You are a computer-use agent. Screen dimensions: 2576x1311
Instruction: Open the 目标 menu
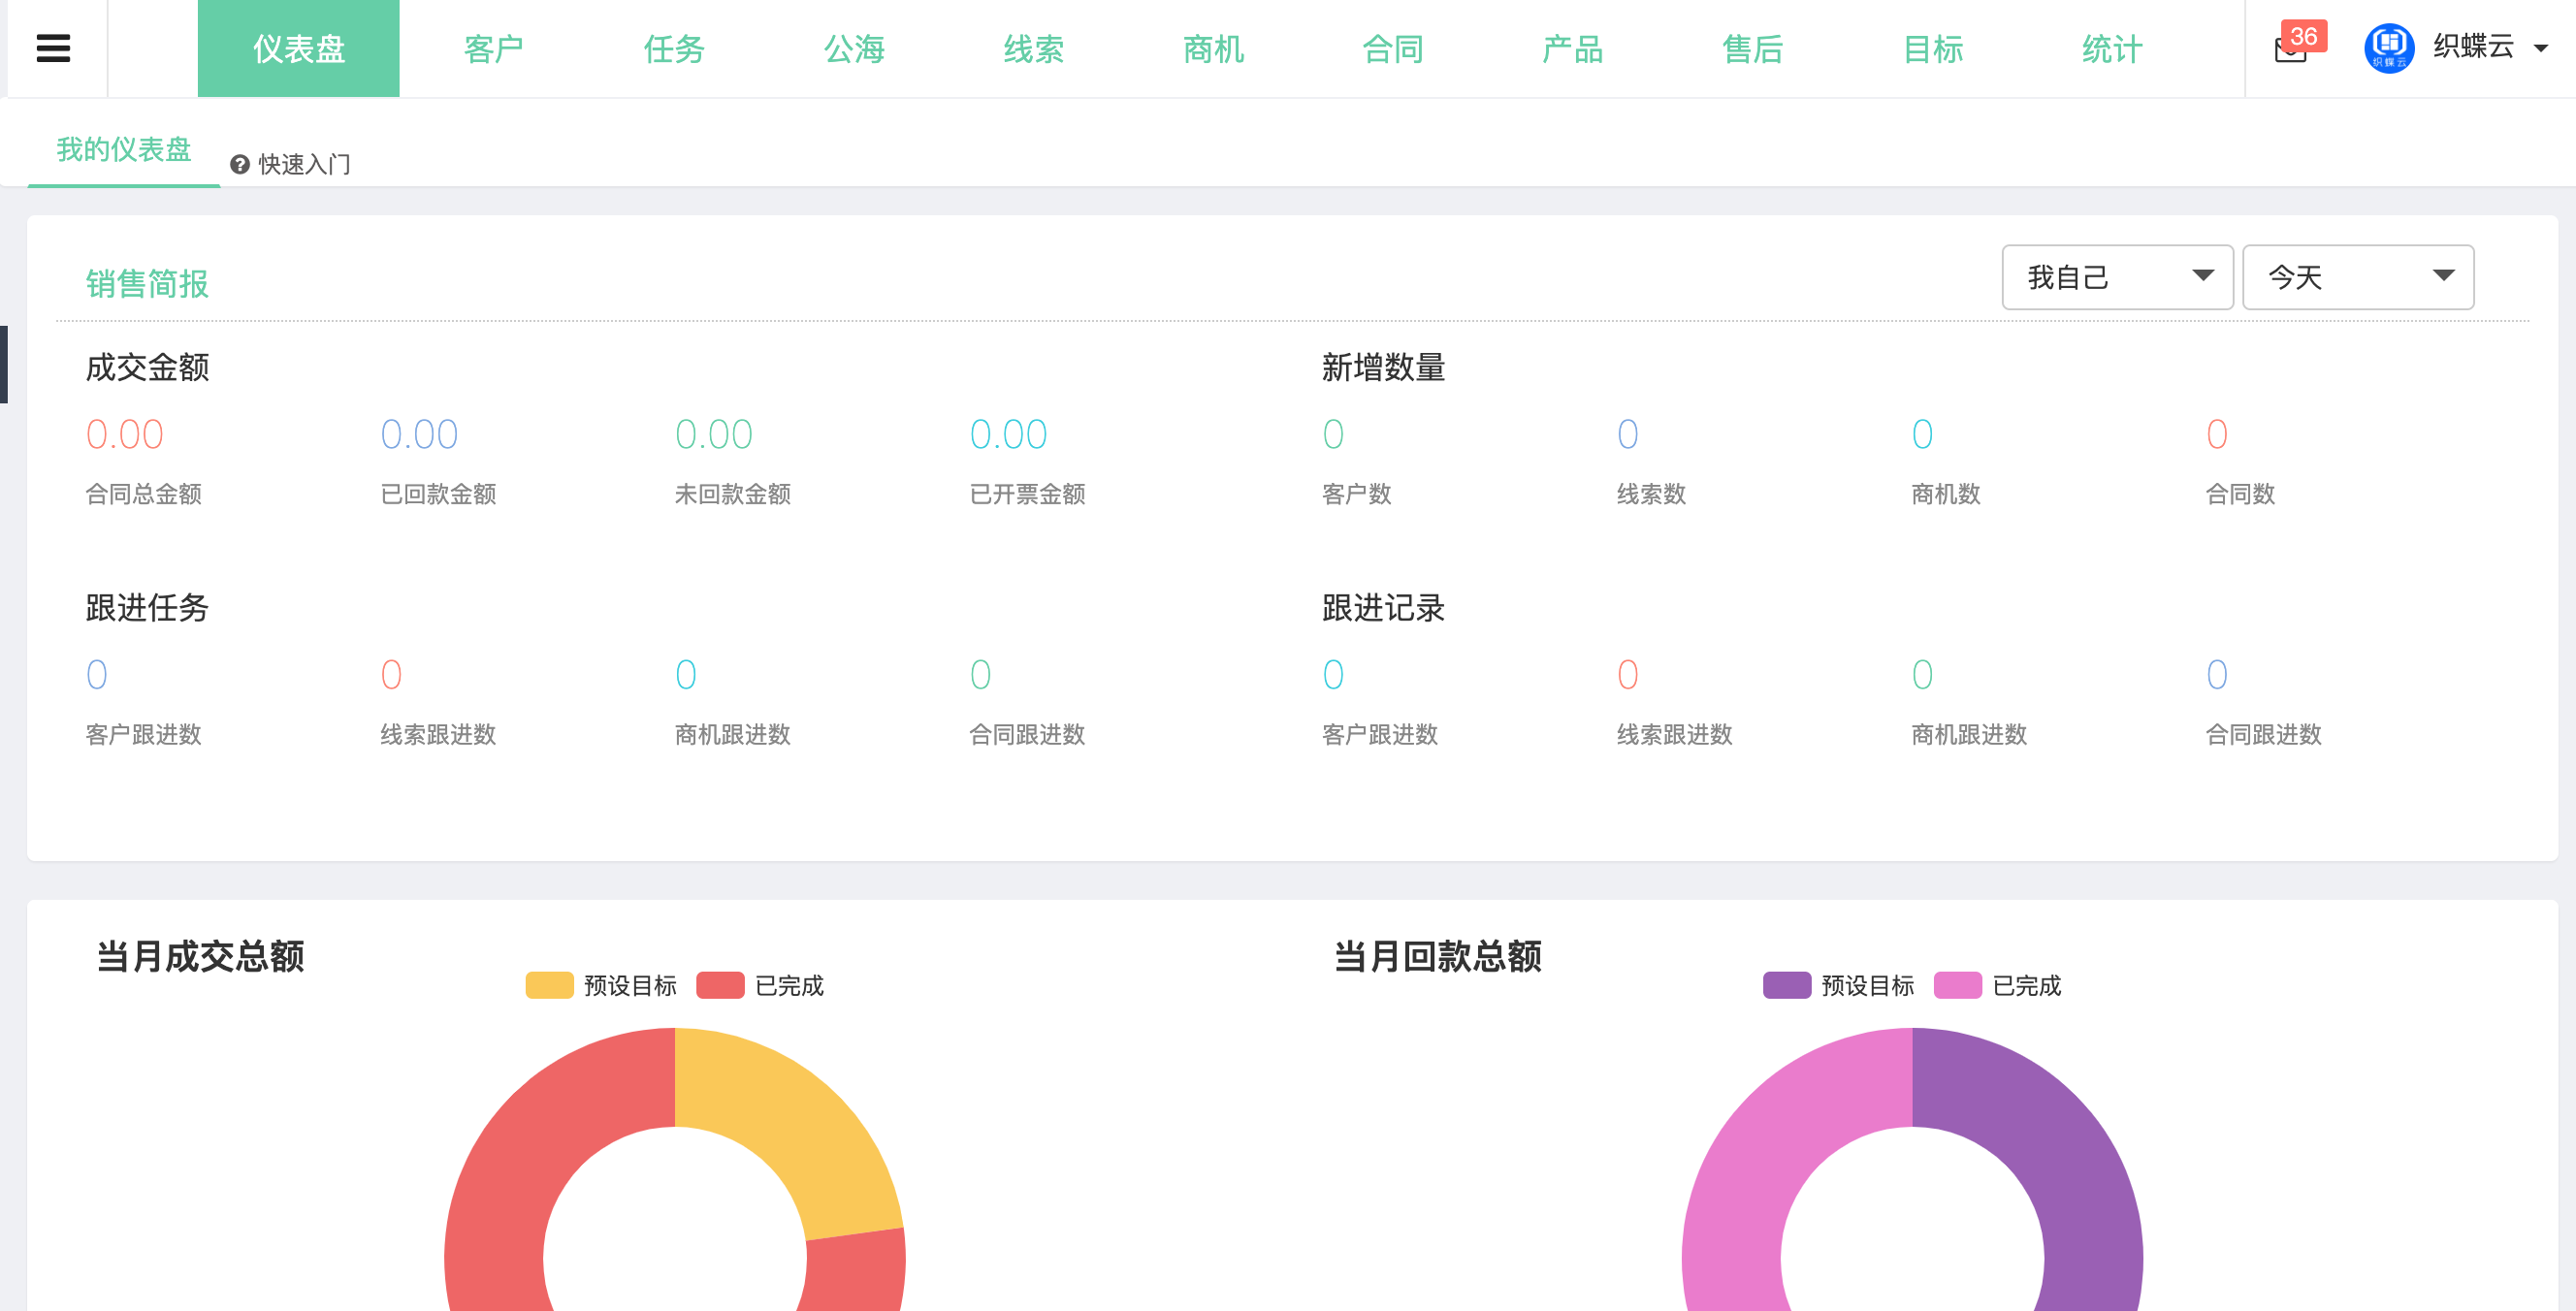pos(1932,48)
